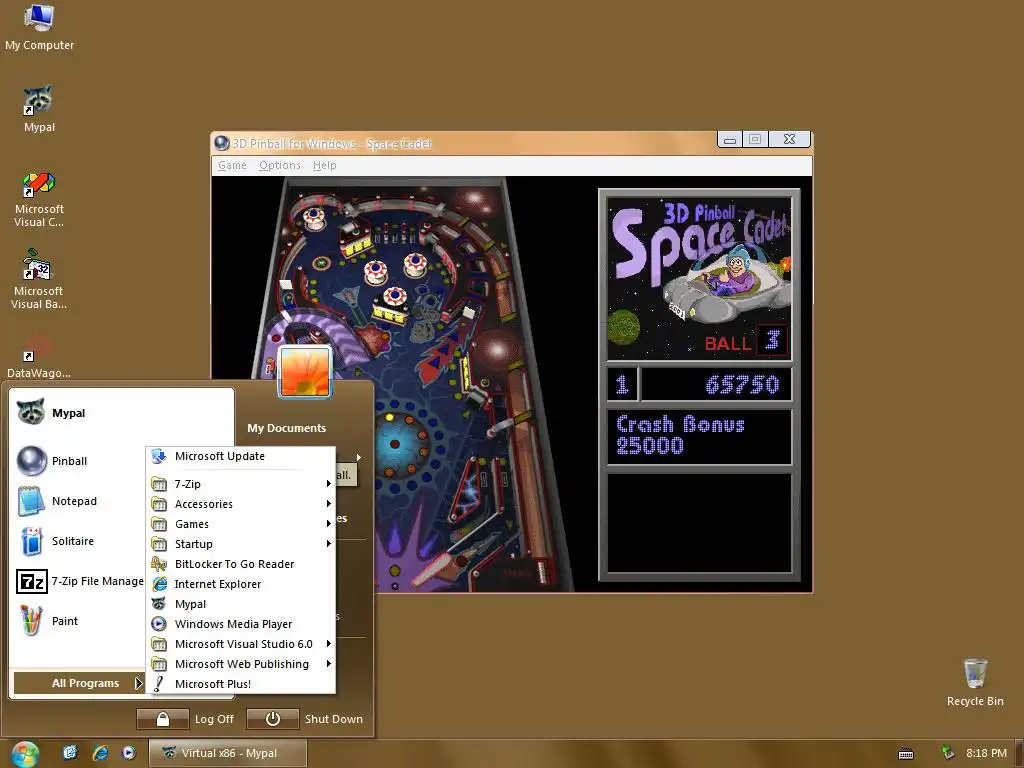Screen dimensions: 1024x768
Task: Click the padlock Log Off button
Action: 163,719
